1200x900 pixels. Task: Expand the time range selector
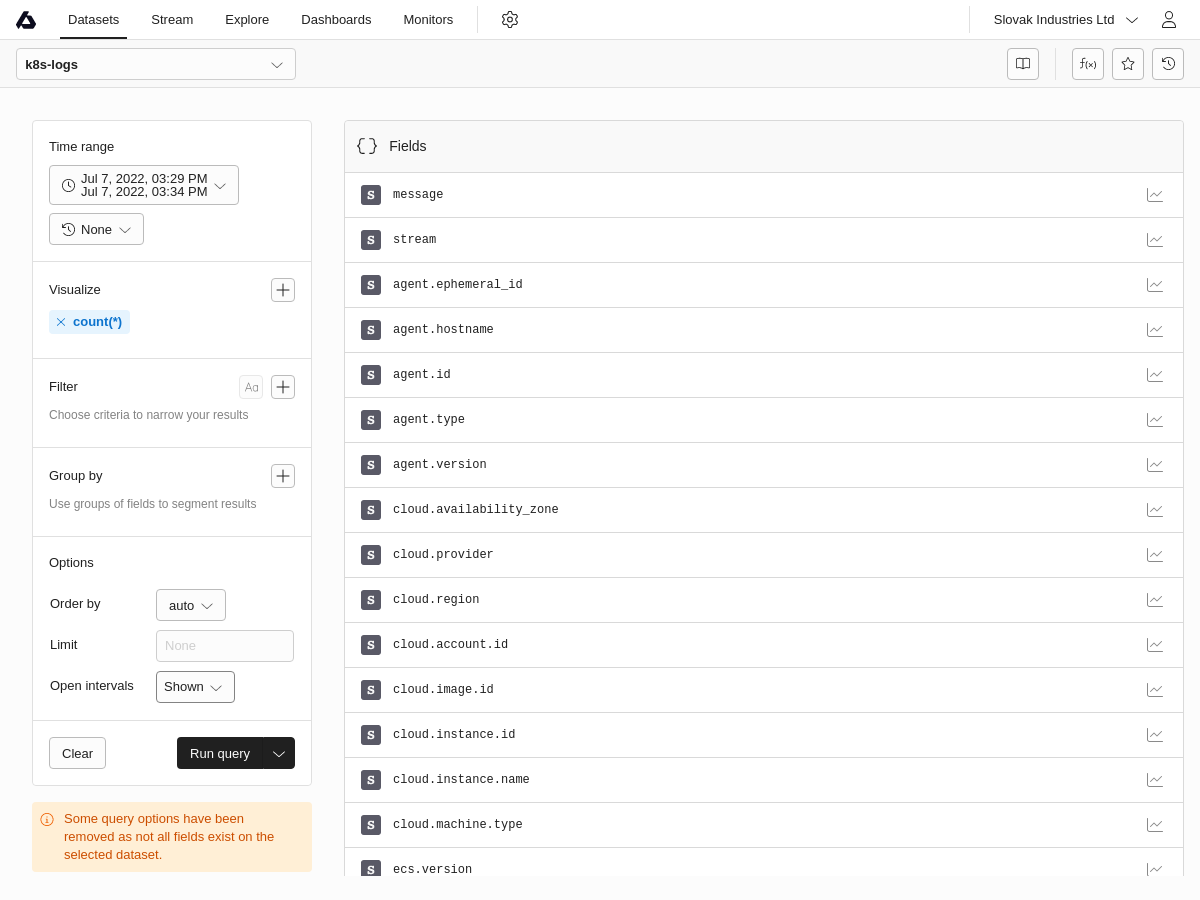click(144, 185)
